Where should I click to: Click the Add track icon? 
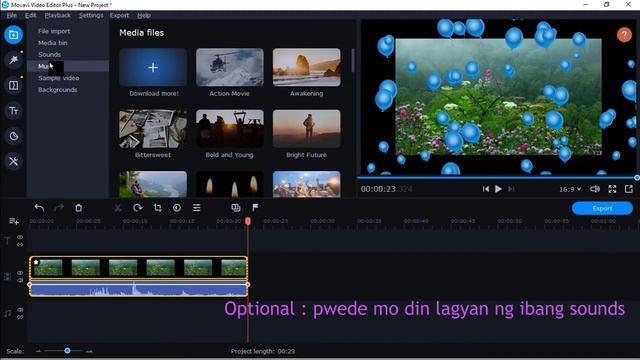tap(13, 222)
